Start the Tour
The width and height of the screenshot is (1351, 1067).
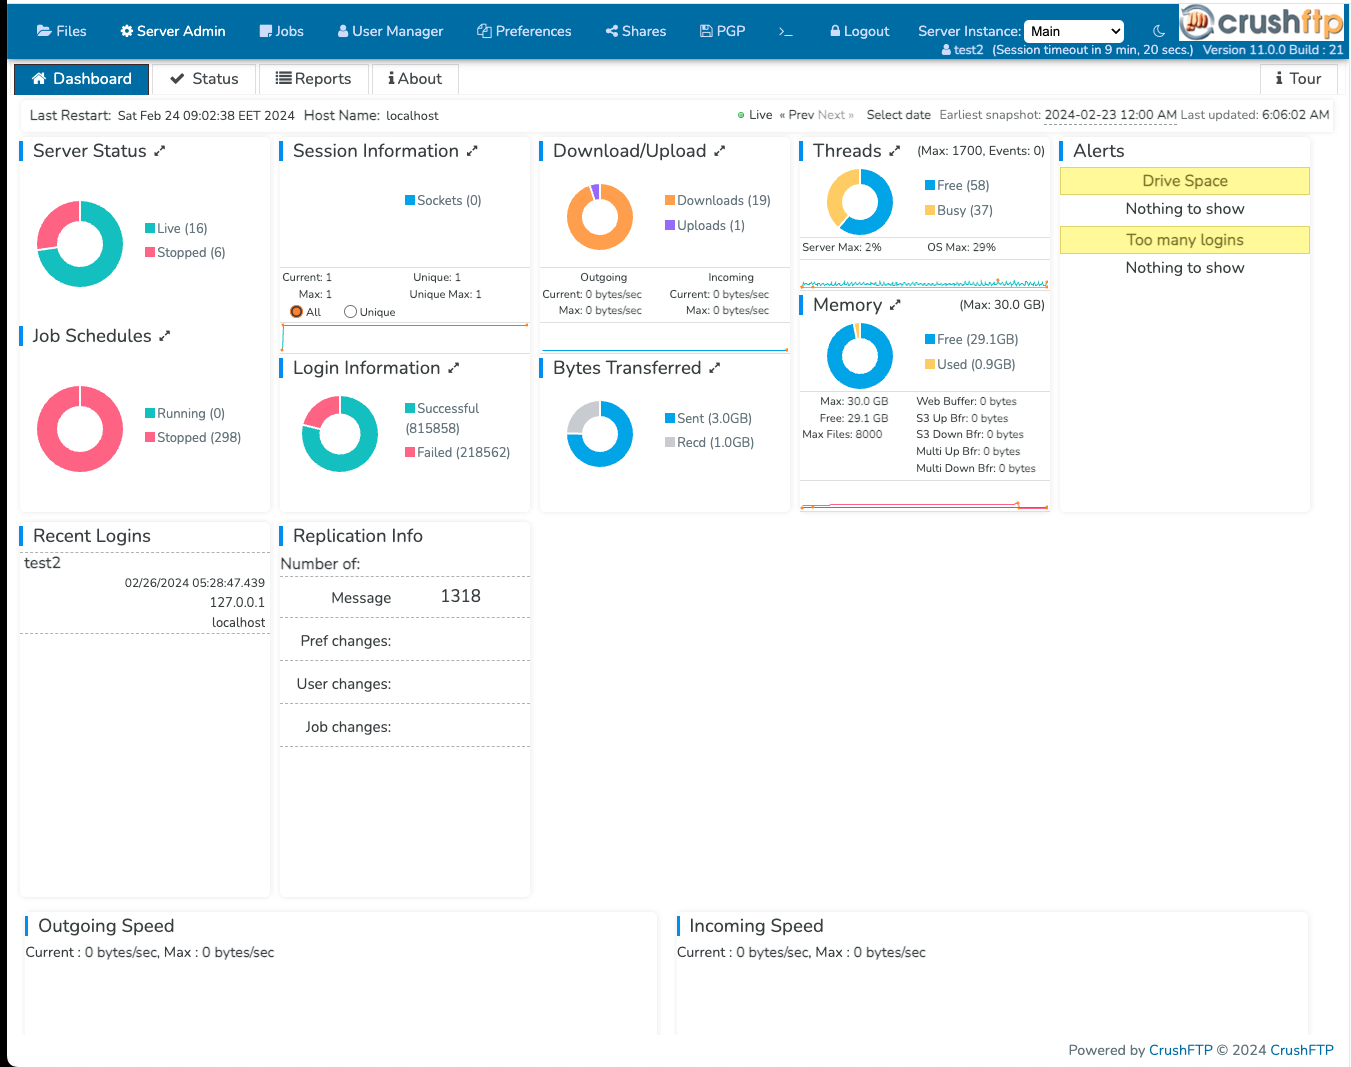tap(1298, 79)
